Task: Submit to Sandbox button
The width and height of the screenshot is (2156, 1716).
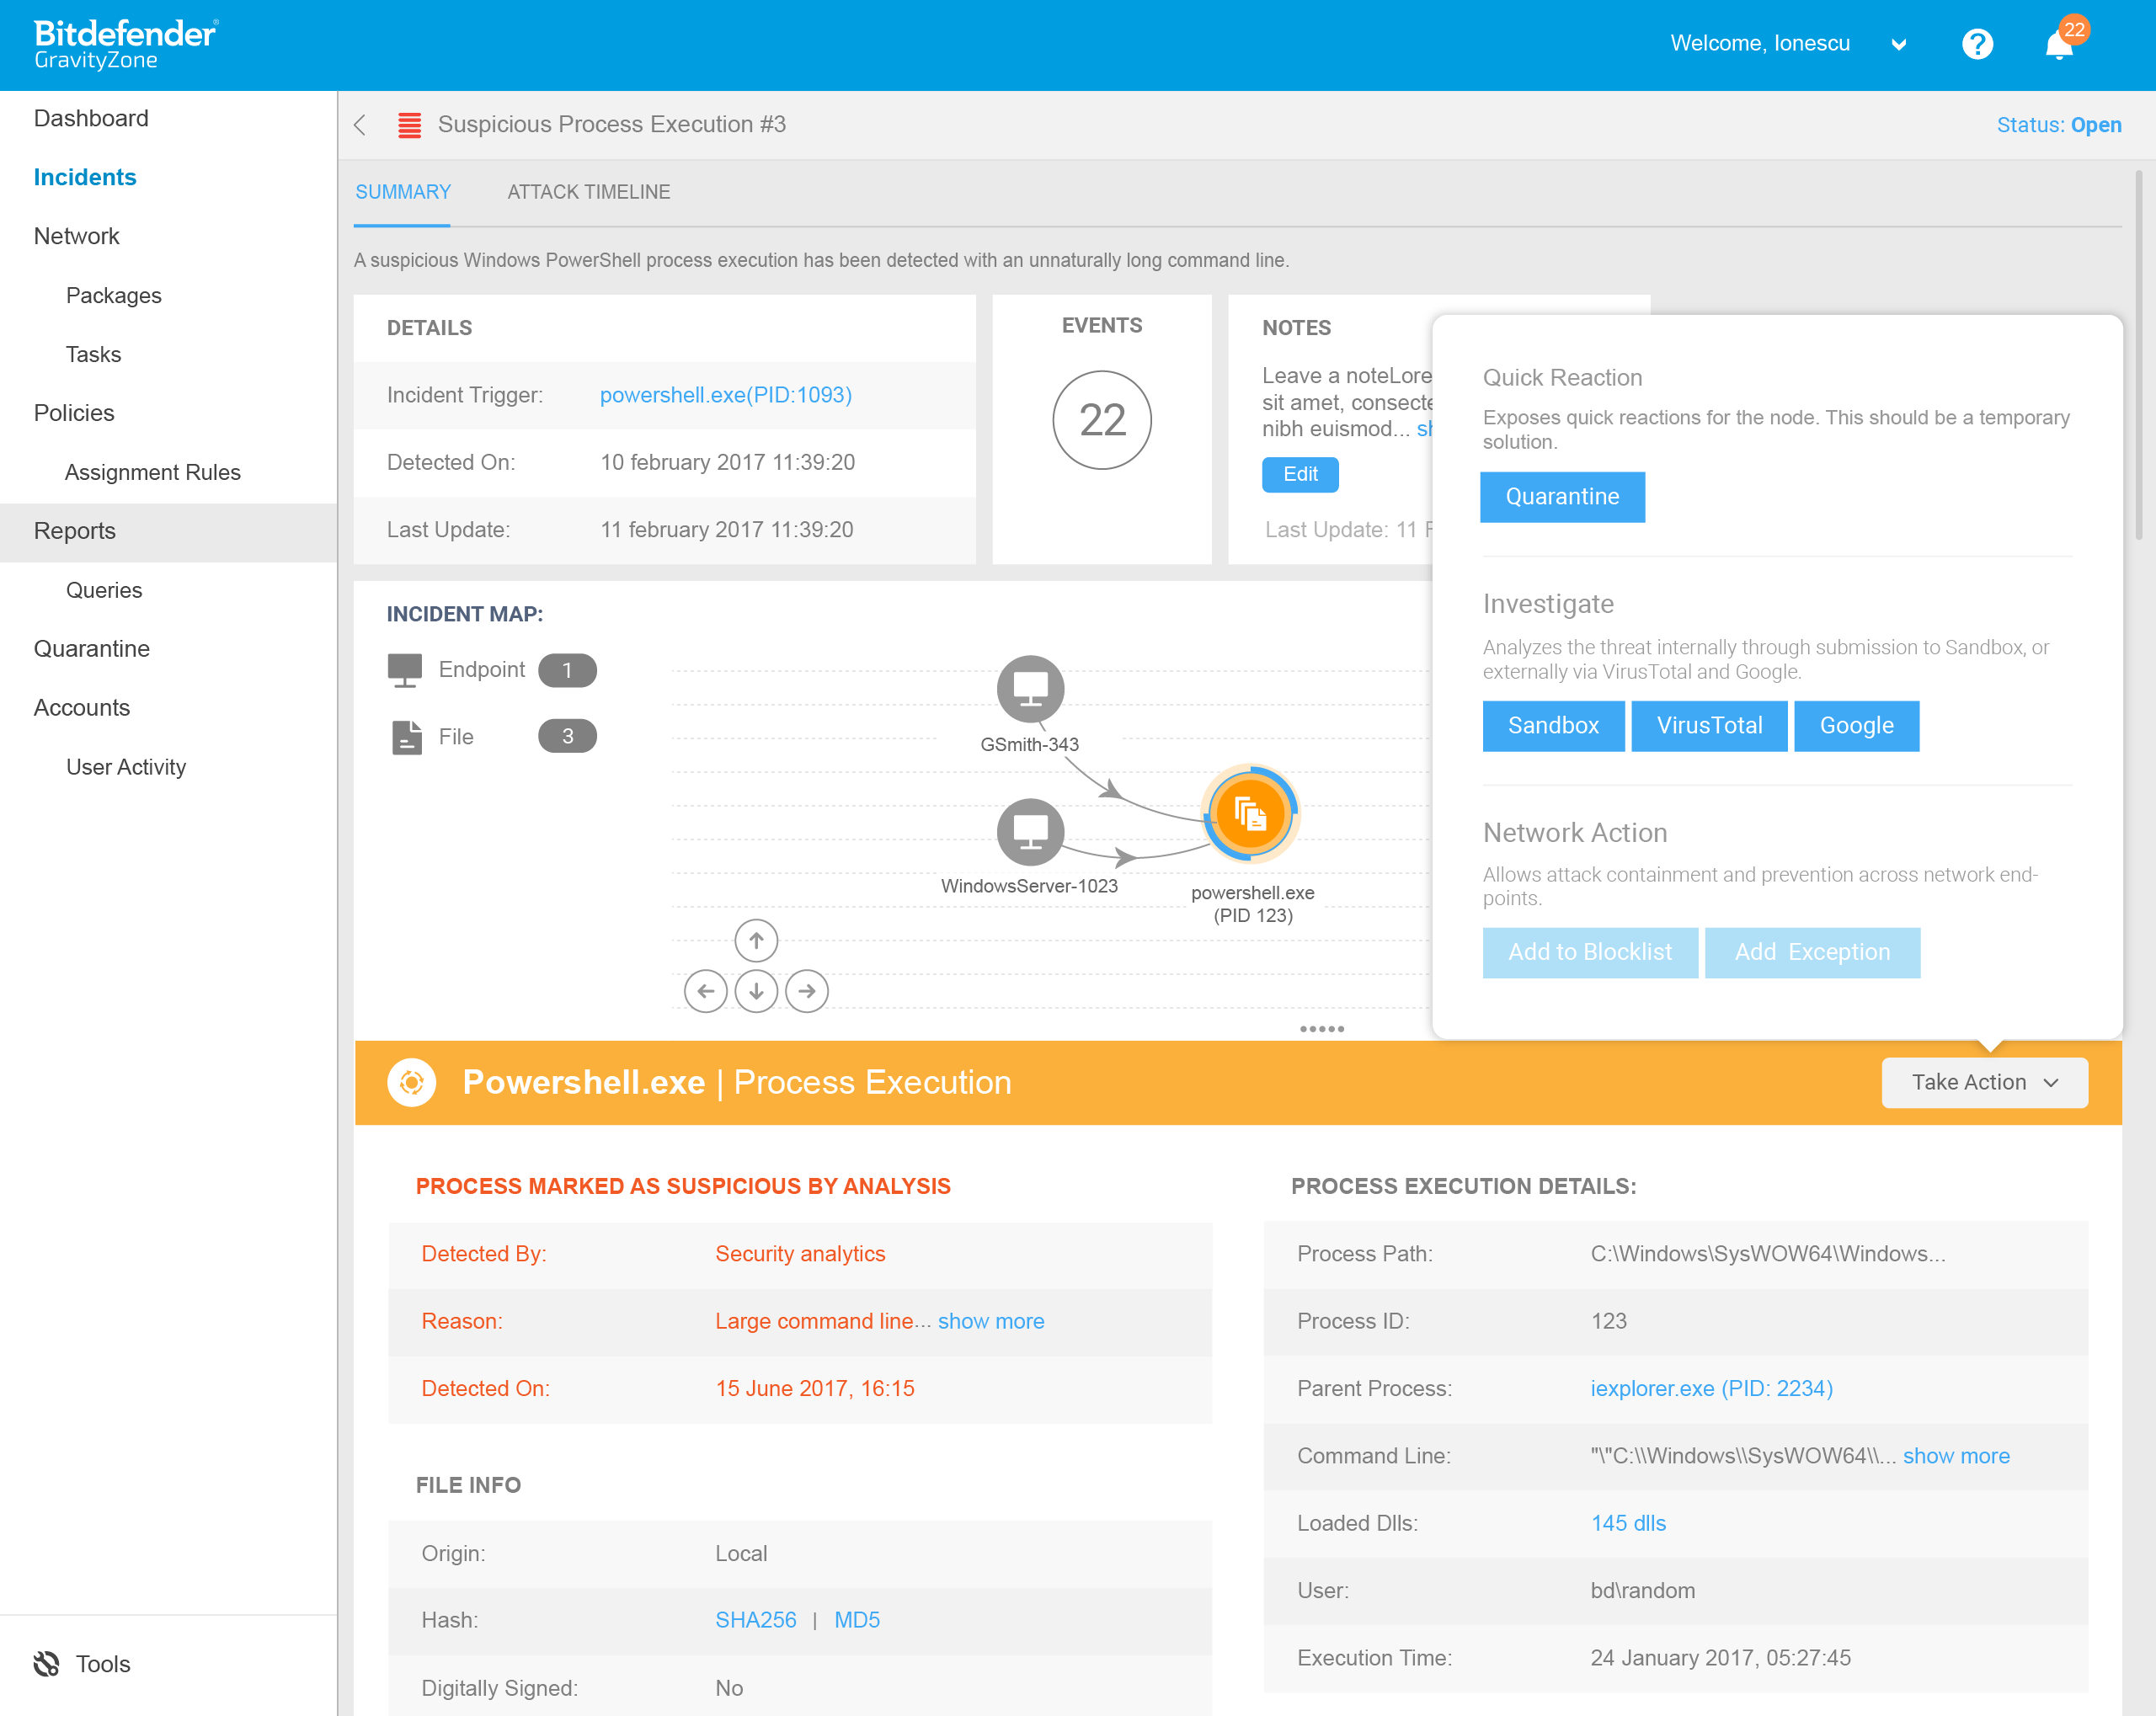Action: [1553, 726]
